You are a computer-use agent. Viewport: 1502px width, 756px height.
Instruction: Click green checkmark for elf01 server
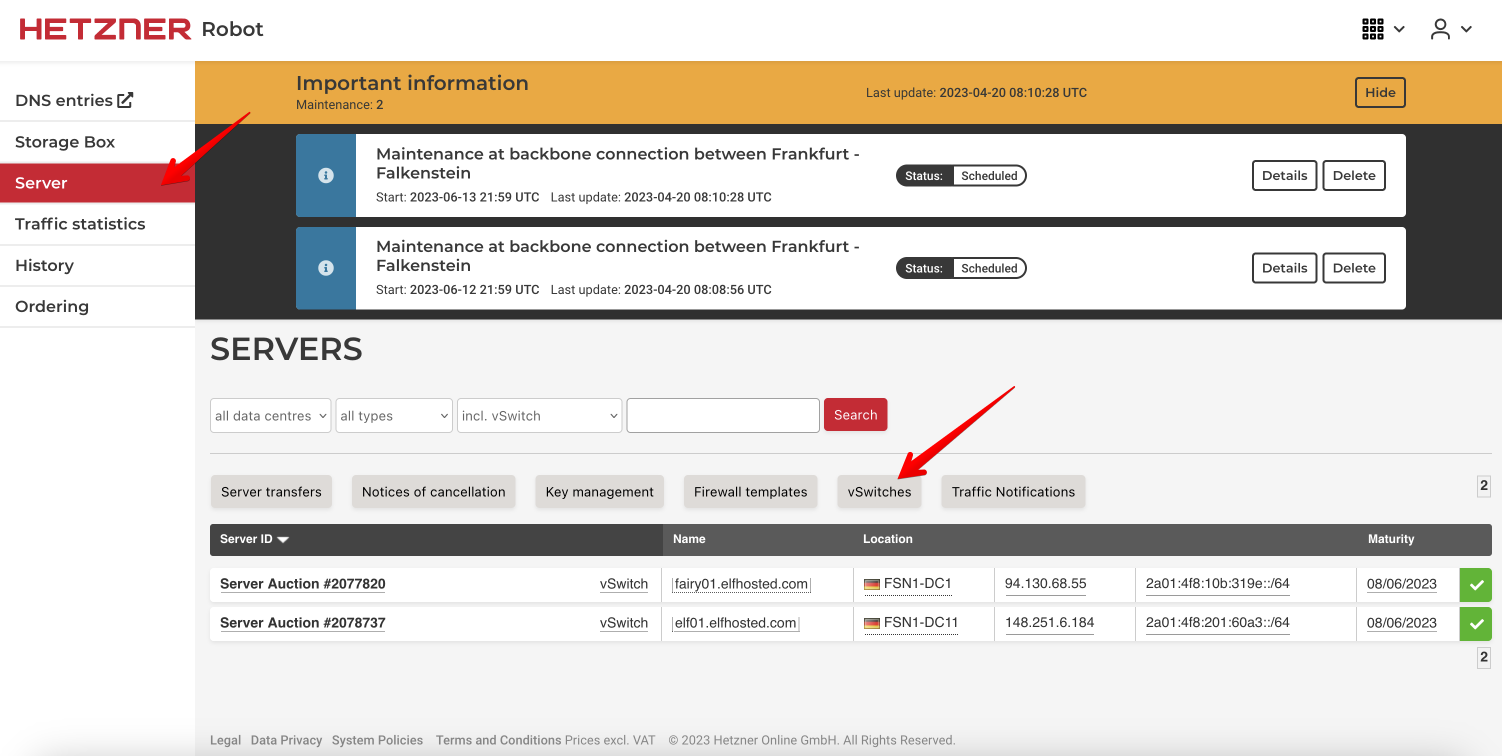pos(1475,624)
